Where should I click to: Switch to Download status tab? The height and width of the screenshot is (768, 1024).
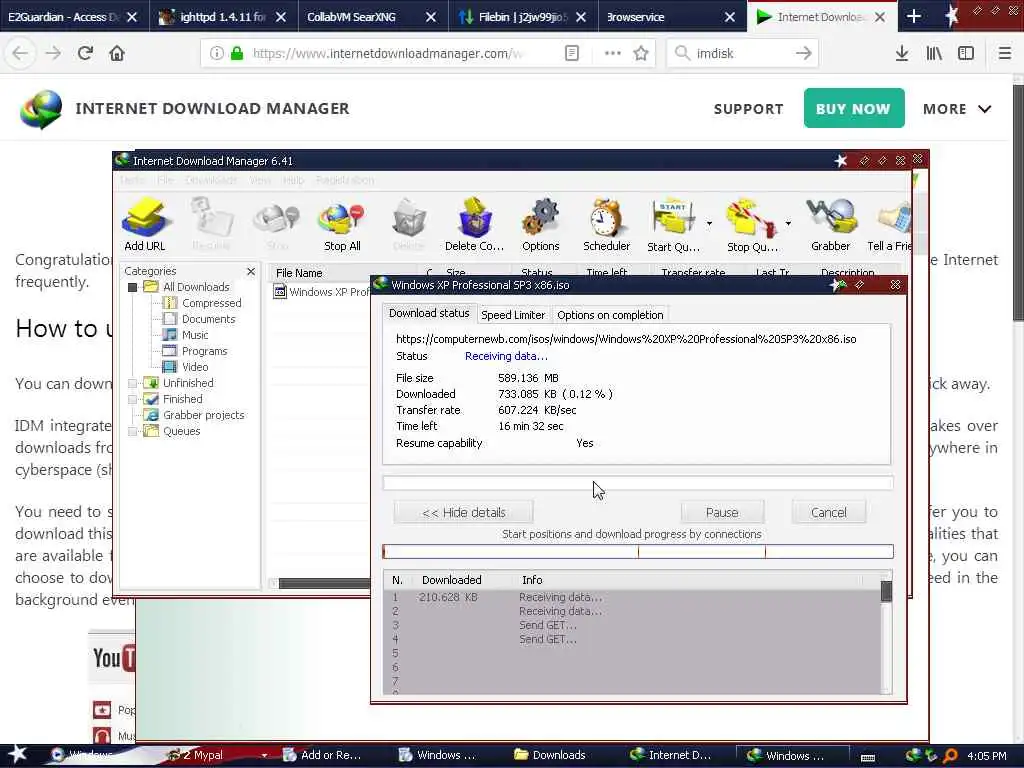429,313
